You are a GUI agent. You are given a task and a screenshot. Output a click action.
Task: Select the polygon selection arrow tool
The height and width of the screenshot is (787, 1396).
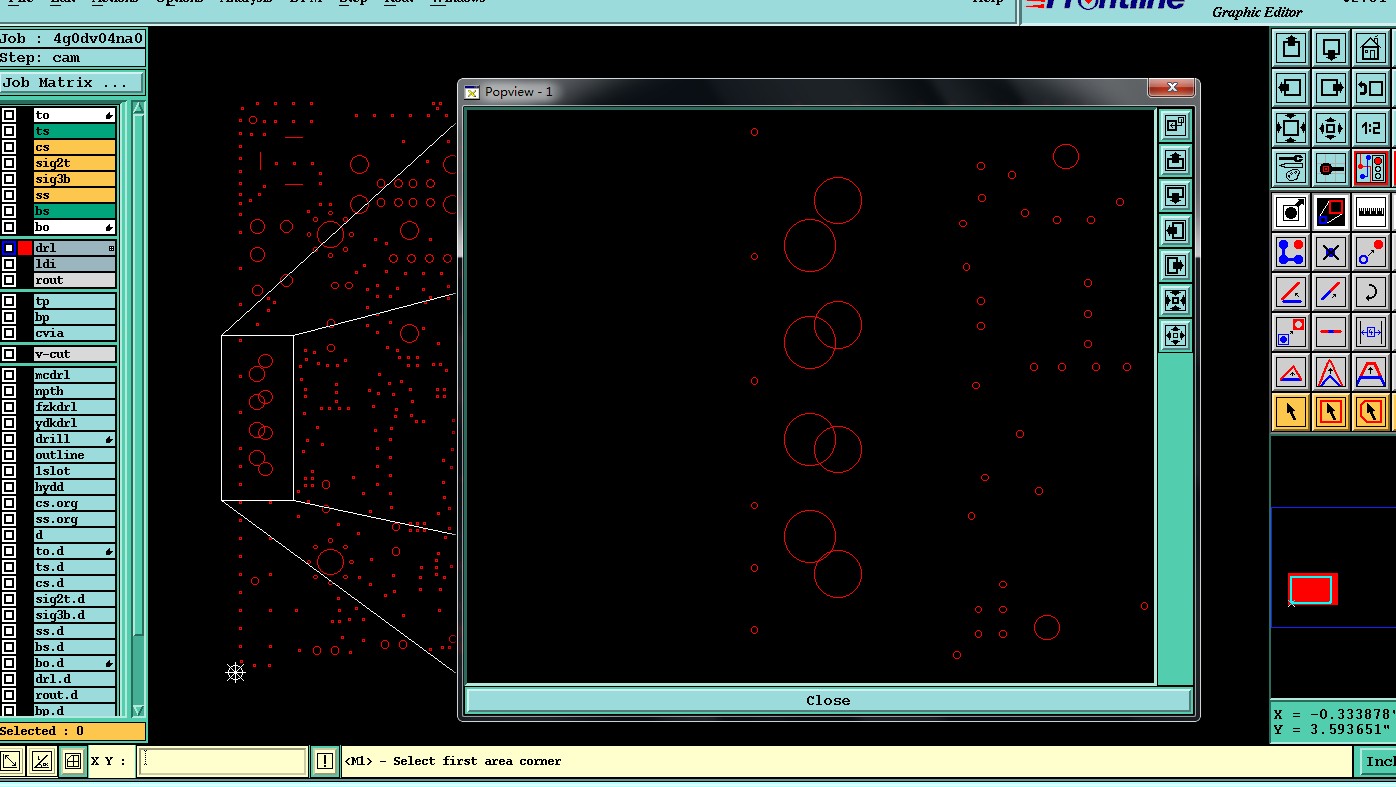click(1371, 411)
